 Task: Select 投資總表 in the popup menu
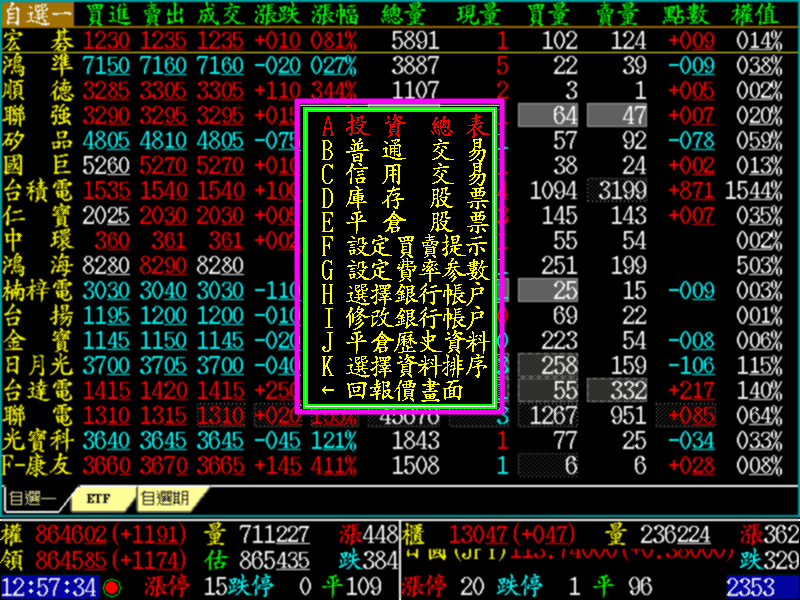click(x=405, y=127)
